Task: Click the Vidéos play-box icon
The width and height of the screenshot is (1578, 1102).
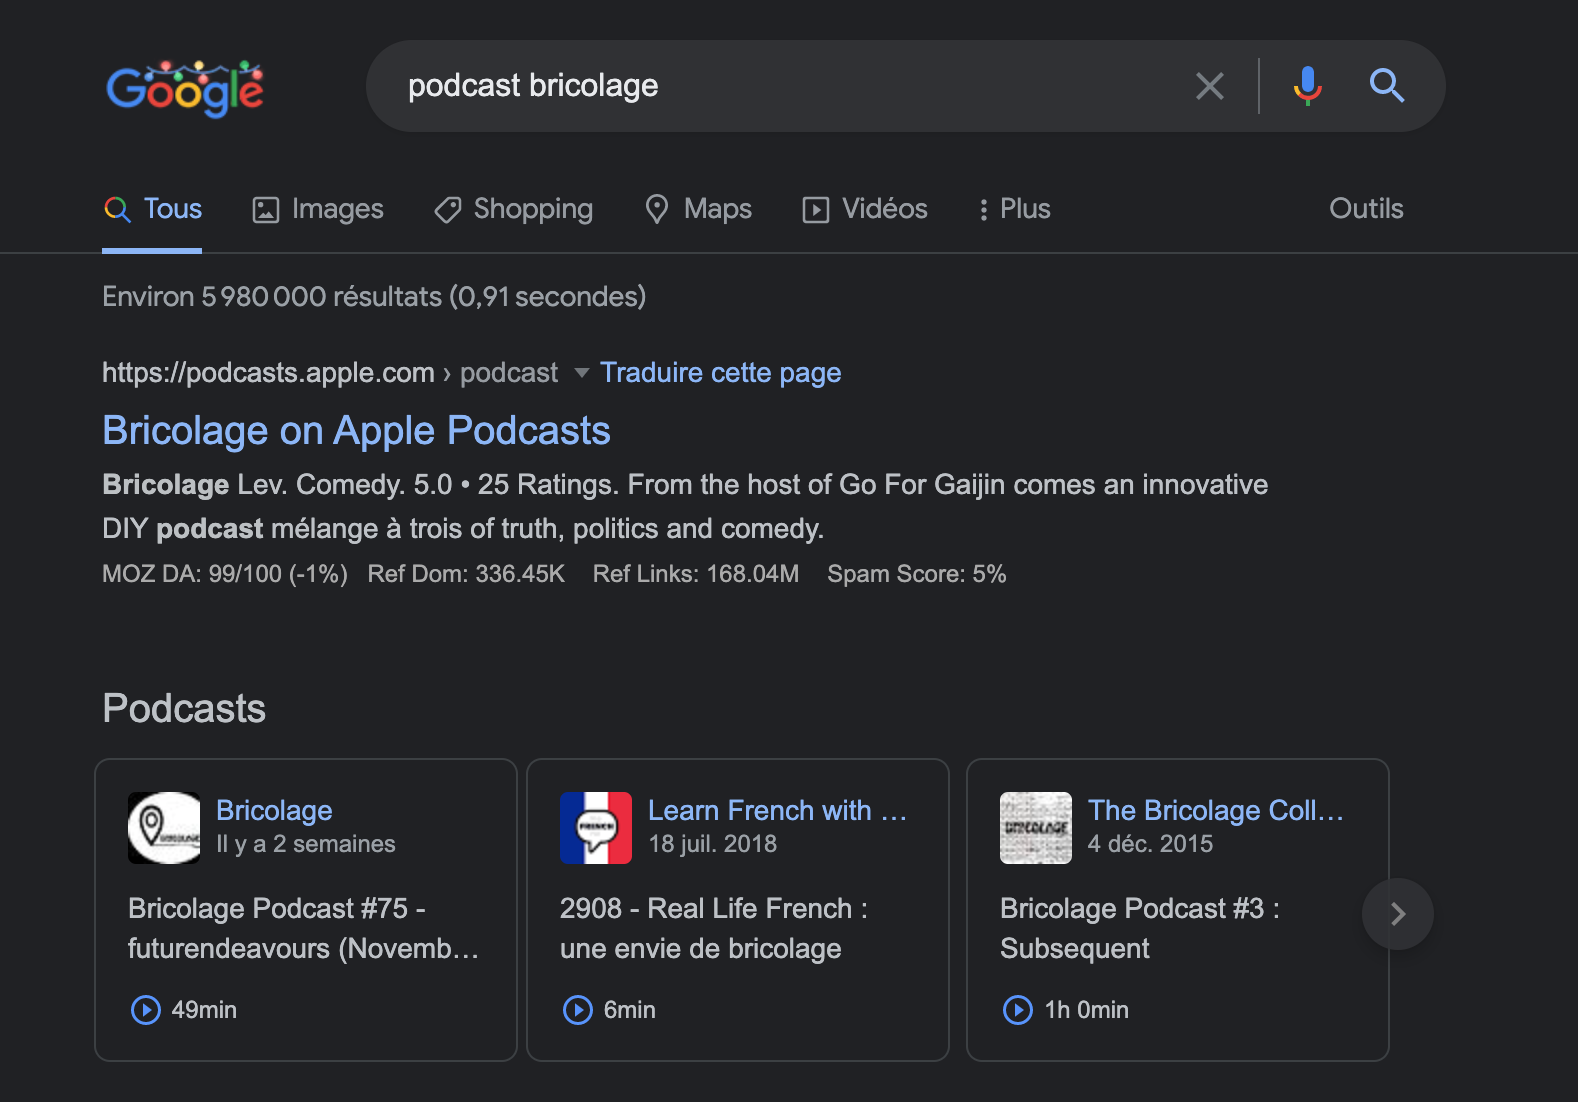Action: [816, 210]
